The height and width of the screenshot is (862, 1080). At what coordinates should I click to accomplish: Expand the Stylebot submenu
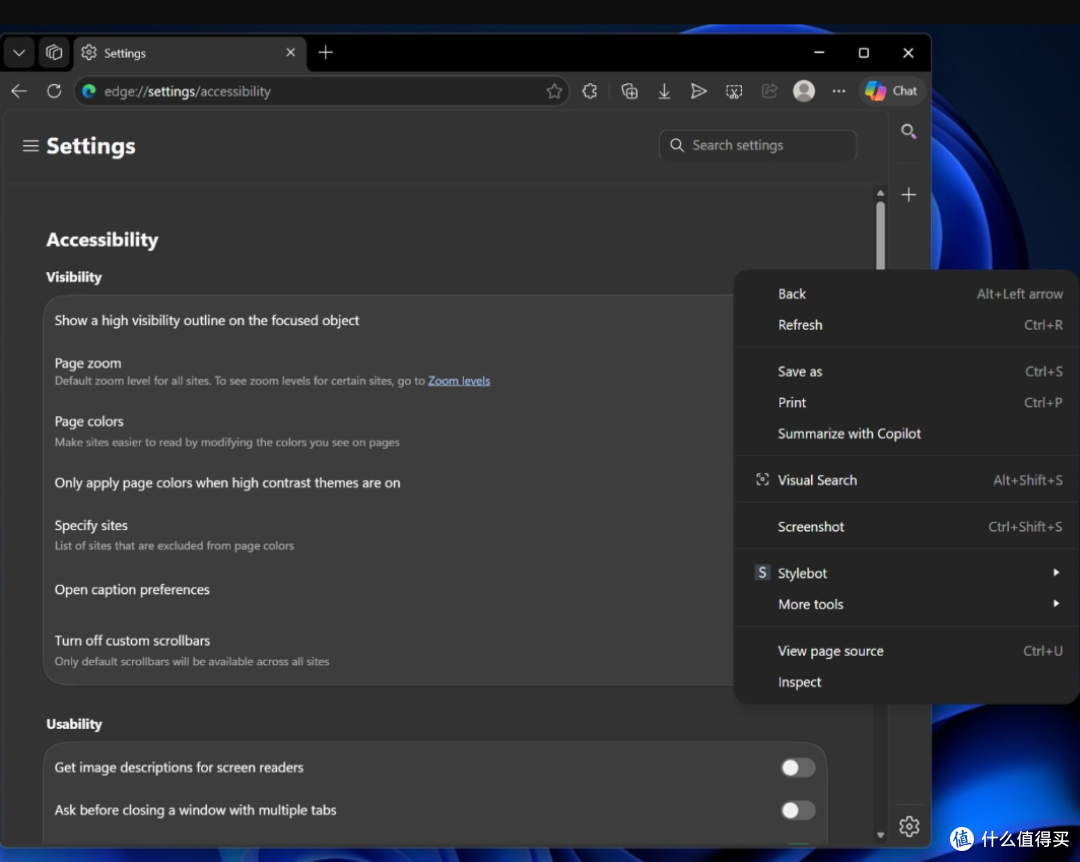coord(906,573)
